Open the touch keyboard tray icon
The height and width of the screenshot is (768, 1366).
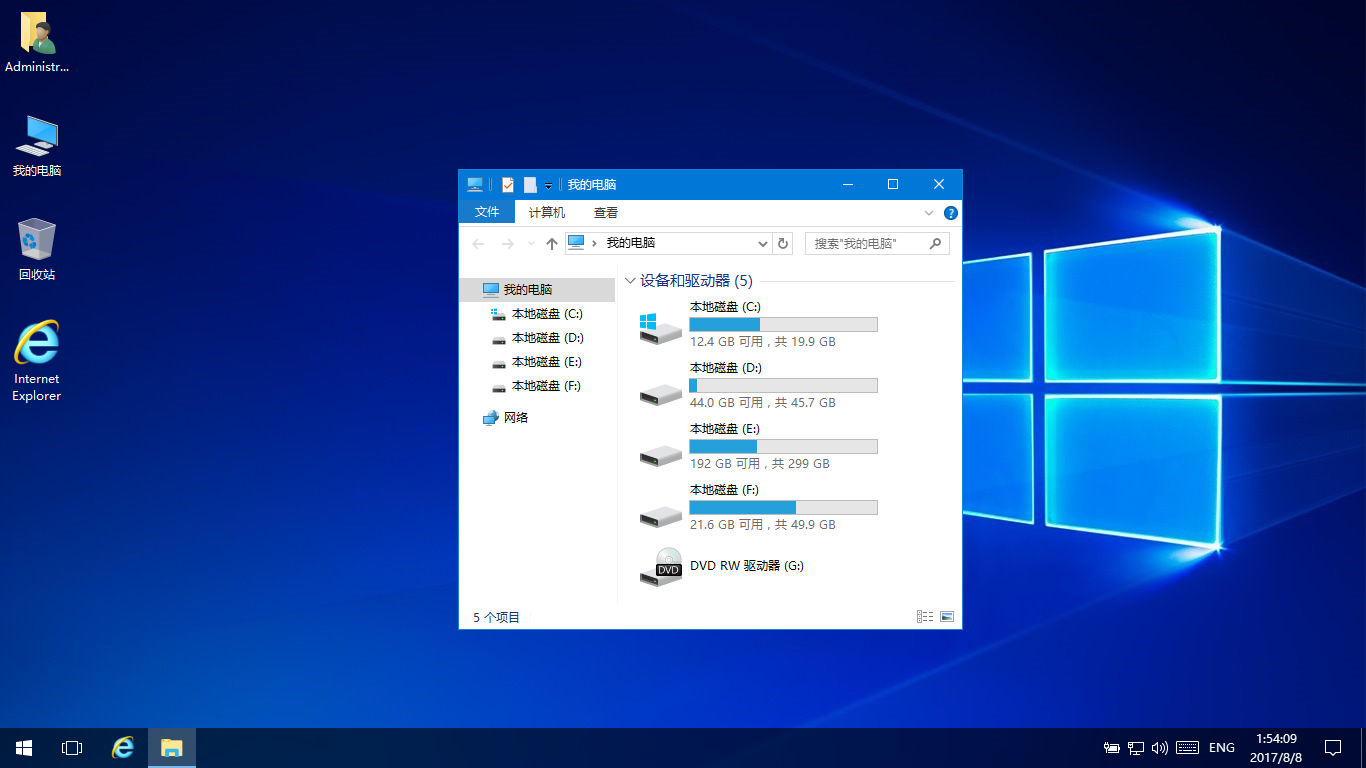pos(1187,748)
